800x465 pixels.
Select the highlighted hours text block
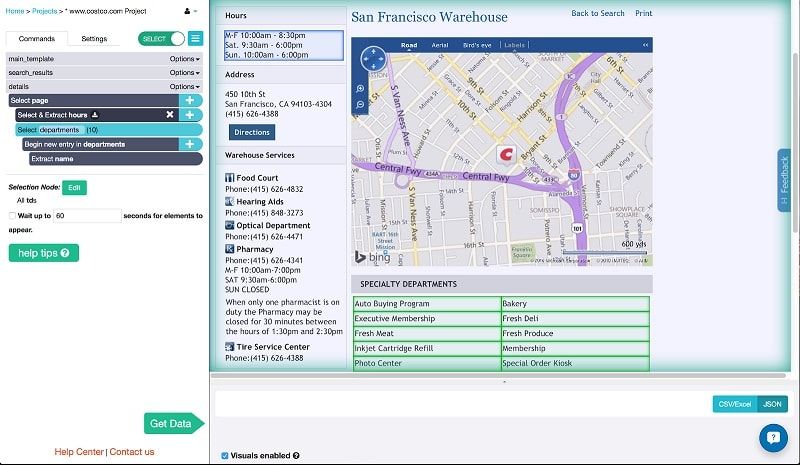284,45
